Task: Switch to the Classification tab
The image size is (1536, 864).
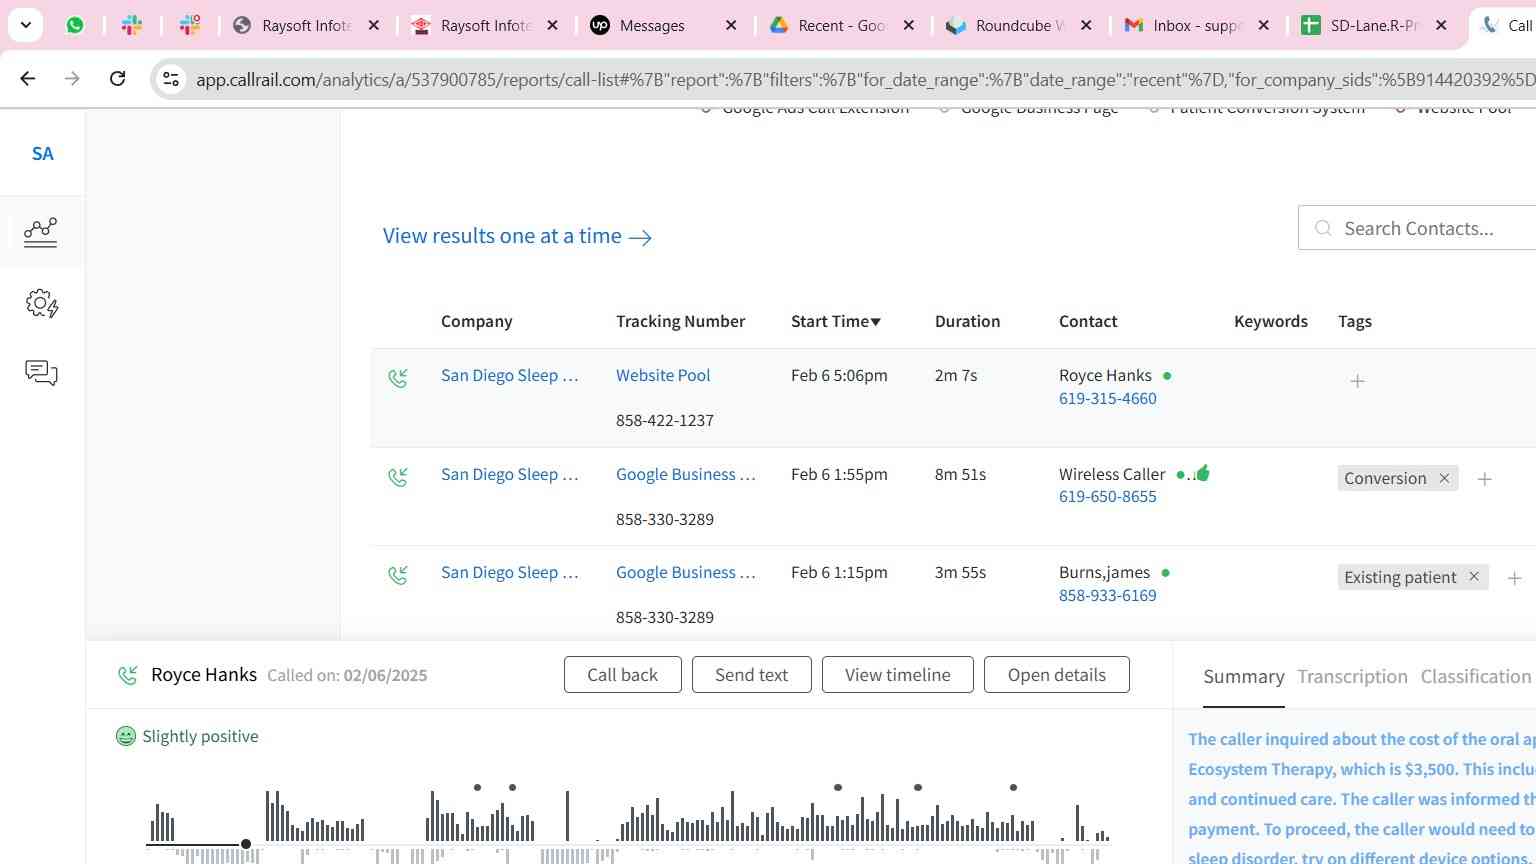Action: coord(1476,677)
